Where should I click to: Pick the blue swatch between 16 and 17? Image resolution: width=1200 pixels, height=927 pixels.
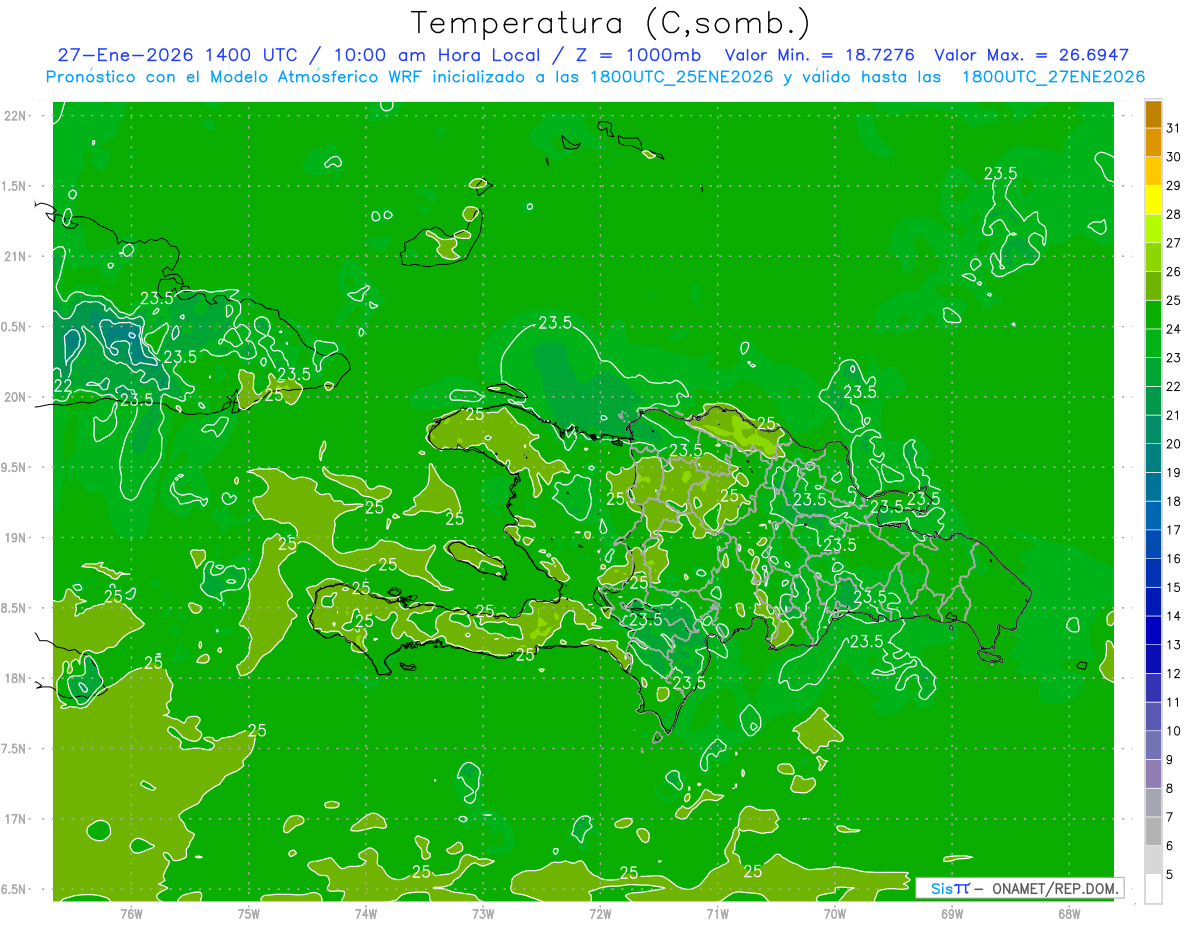(1153, 545)
